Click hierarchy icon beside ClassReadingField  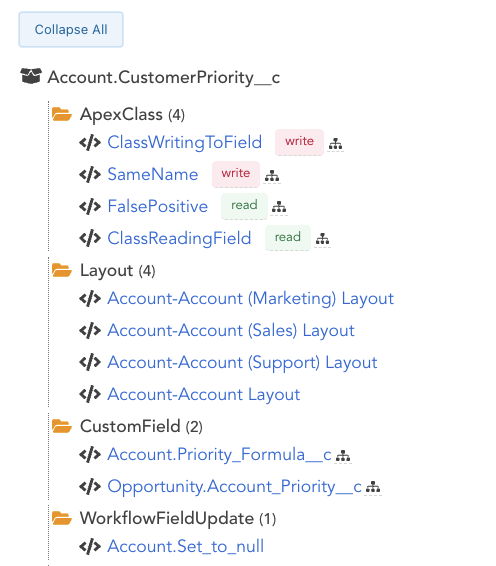tap(322, 239)
